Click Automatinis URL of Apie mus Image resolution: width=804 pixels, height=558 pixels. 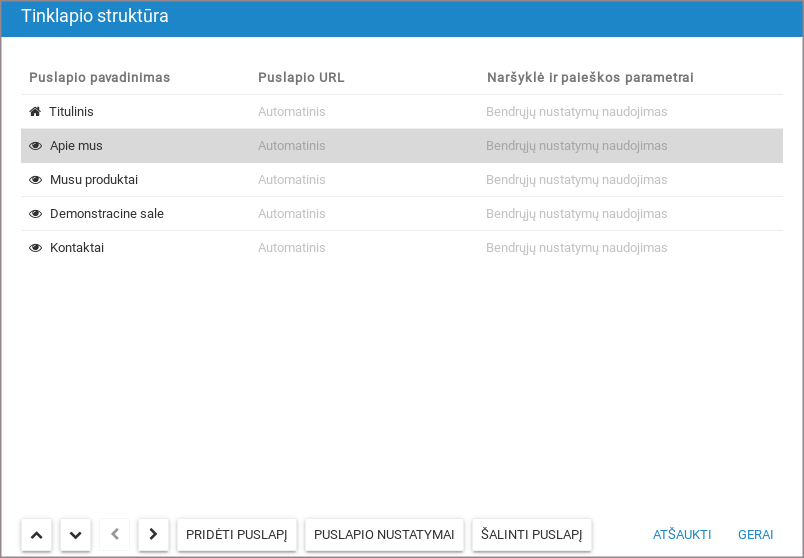(x=291, y=146)
